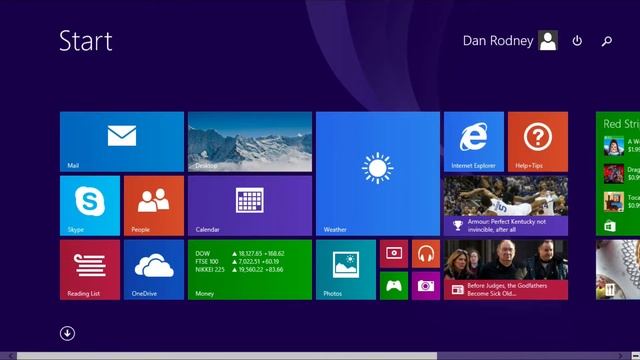Open the Reading List tile
This screenshot has height=360, width=640.
(x=90, y=270)
